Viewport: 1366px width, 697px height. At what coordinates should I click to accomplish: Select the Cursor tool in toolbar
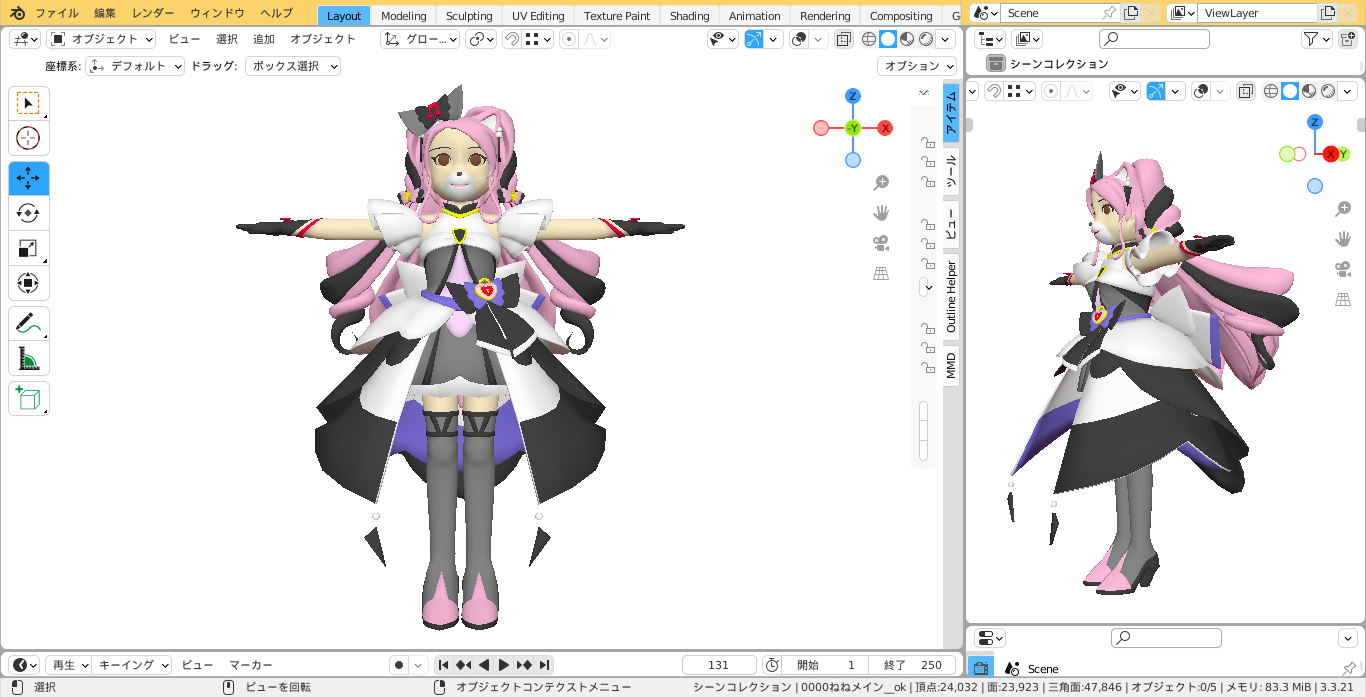coord(28,139)
